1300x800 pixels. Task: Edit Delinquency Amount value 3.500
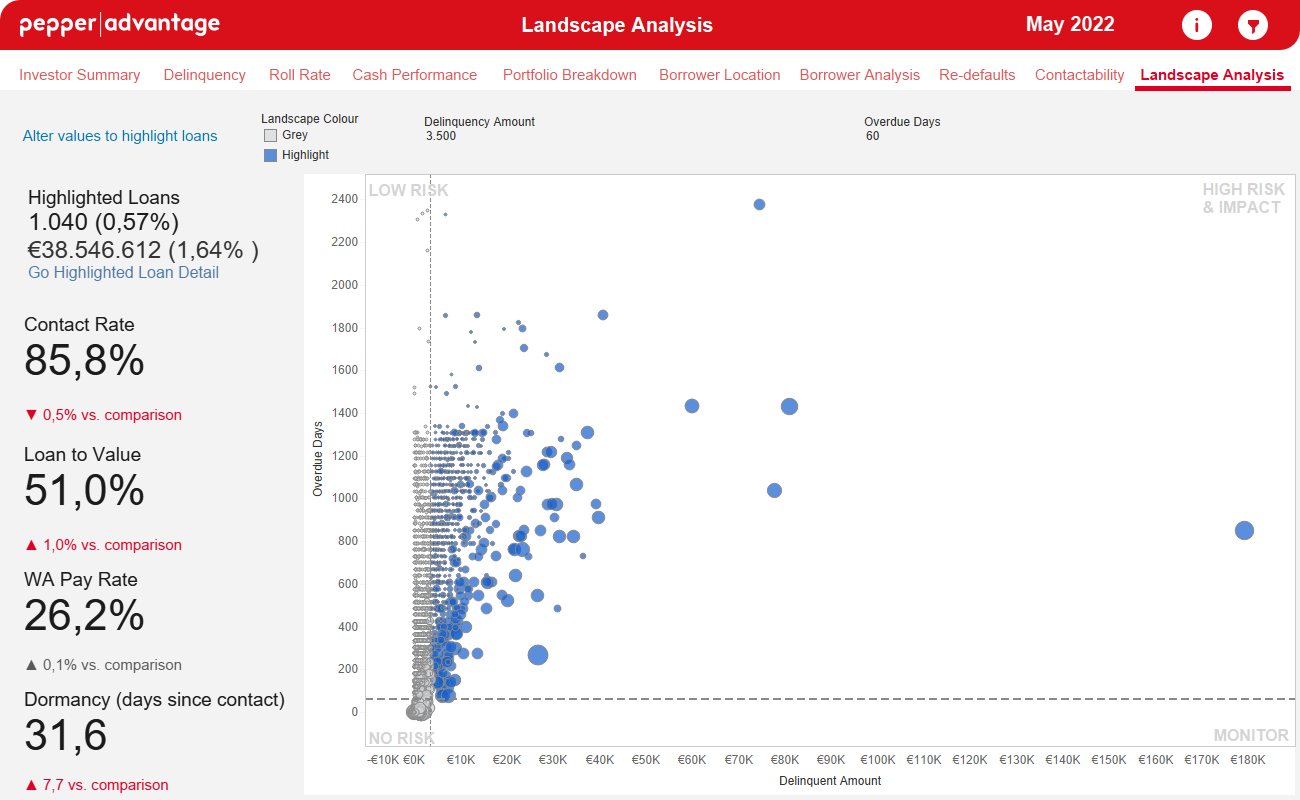(441, 136)
